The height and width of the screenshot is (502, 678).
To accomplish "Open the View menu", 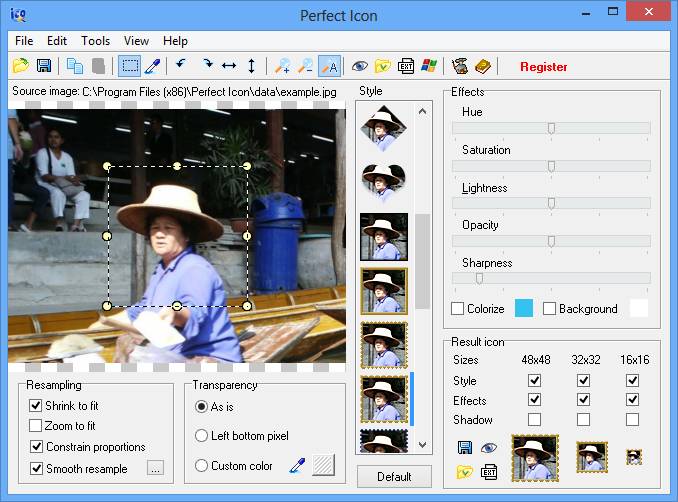I will click(136, 41).
